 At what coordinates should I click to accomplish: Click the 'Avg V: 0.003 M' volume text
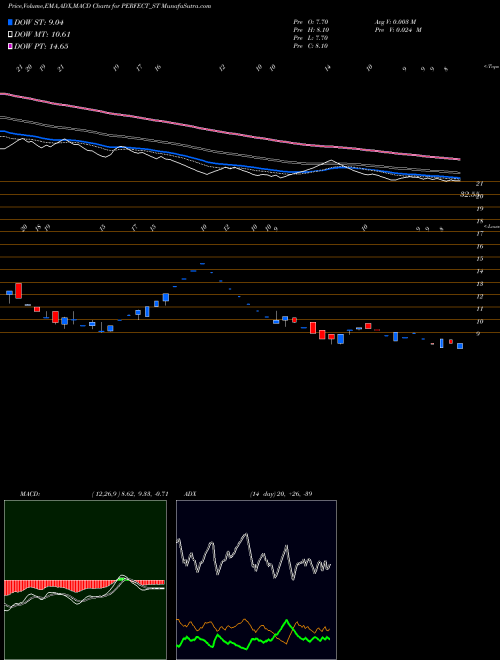click(x=395, y=21)
